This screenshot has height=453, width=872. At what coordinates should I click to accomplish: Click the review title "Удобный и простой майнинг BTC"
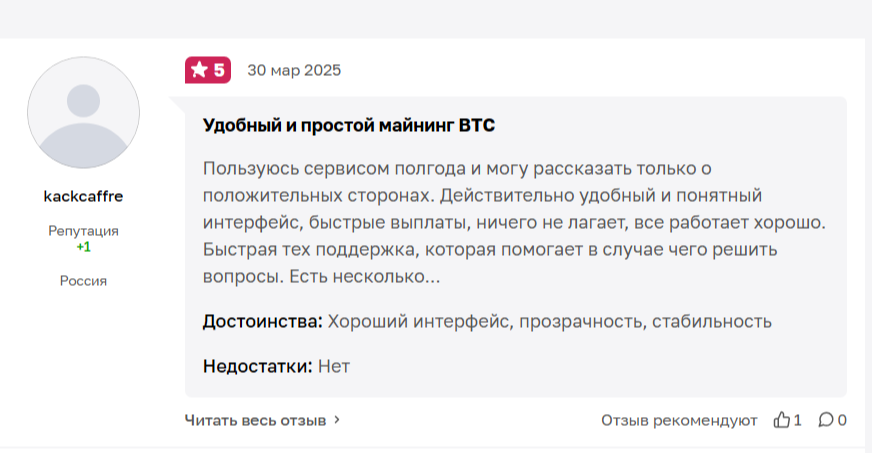tap(349, 126)
